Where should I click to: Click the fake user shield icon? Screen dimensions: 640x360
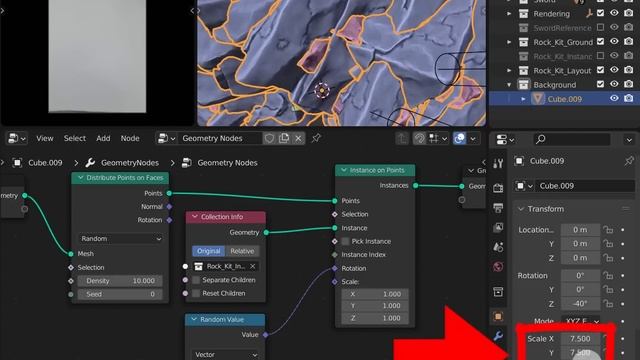(x=269, y=138)
